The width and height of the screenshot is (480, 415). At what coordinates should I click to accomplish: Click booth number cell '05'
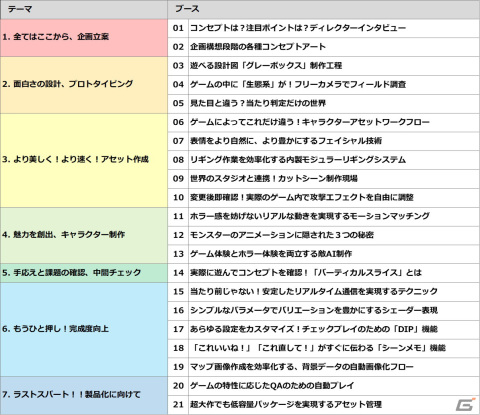[178, 103]
